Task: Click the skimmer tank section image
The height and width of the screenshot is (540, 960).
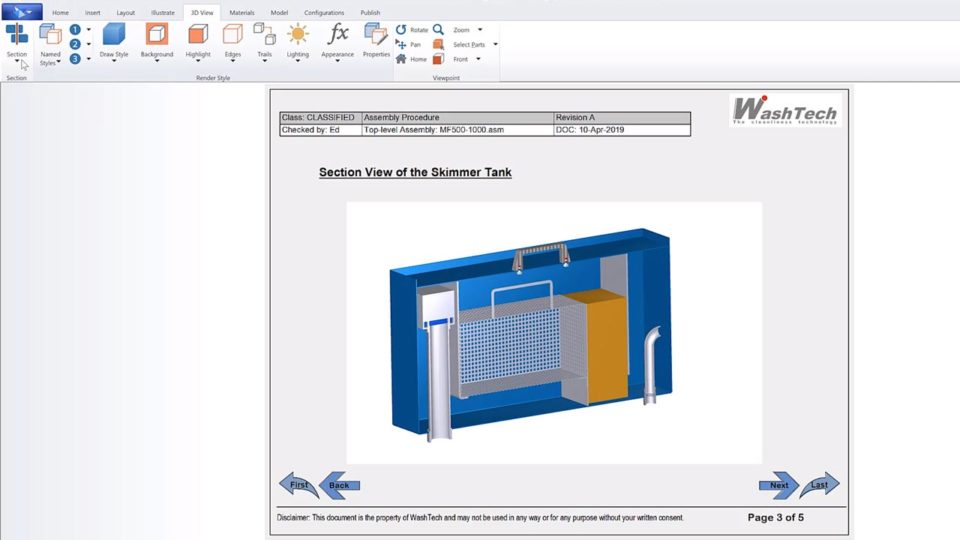Action: point(553,332)
